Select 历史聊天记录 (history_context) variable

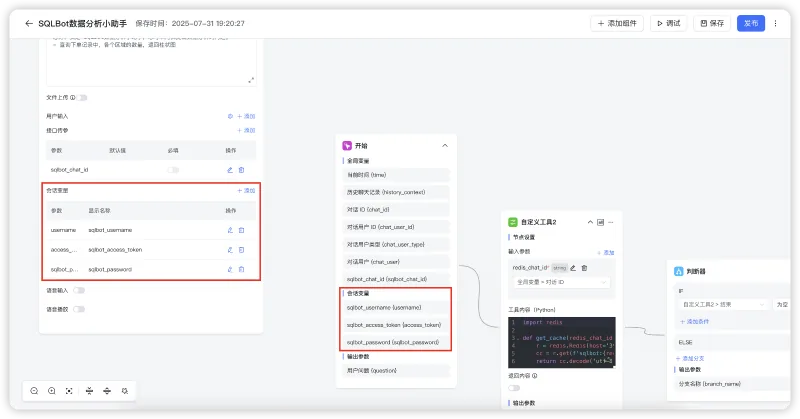(x=396, y=192)
